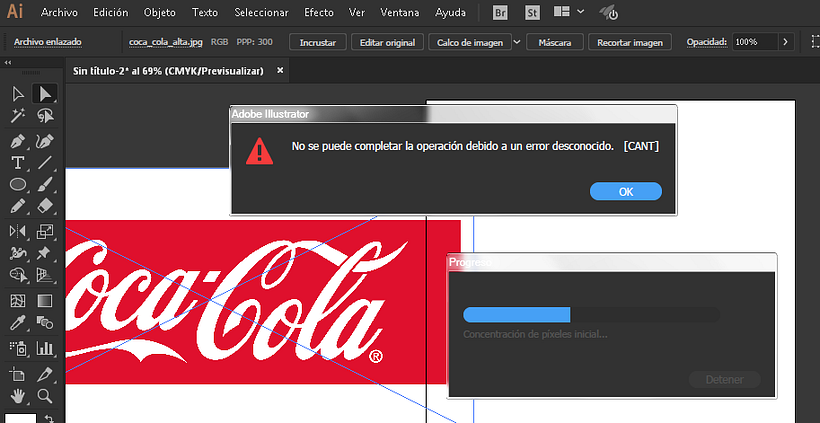
Task: Select the Selection tool outlined arrow
Action: coord(18,94)
